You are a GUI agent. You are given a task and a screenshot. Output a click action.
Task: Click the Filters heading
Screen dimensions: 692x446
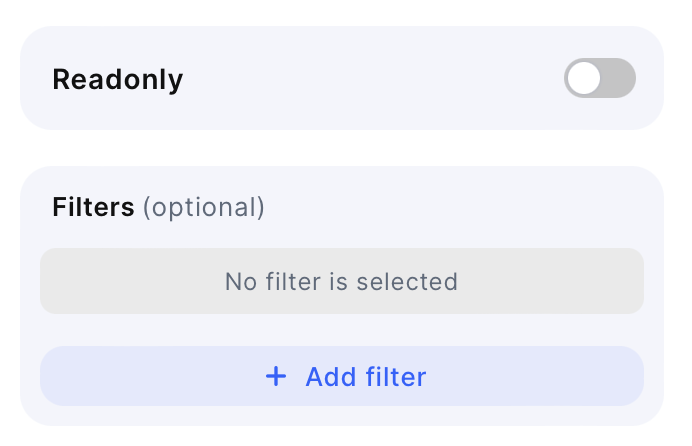[93, 207]
